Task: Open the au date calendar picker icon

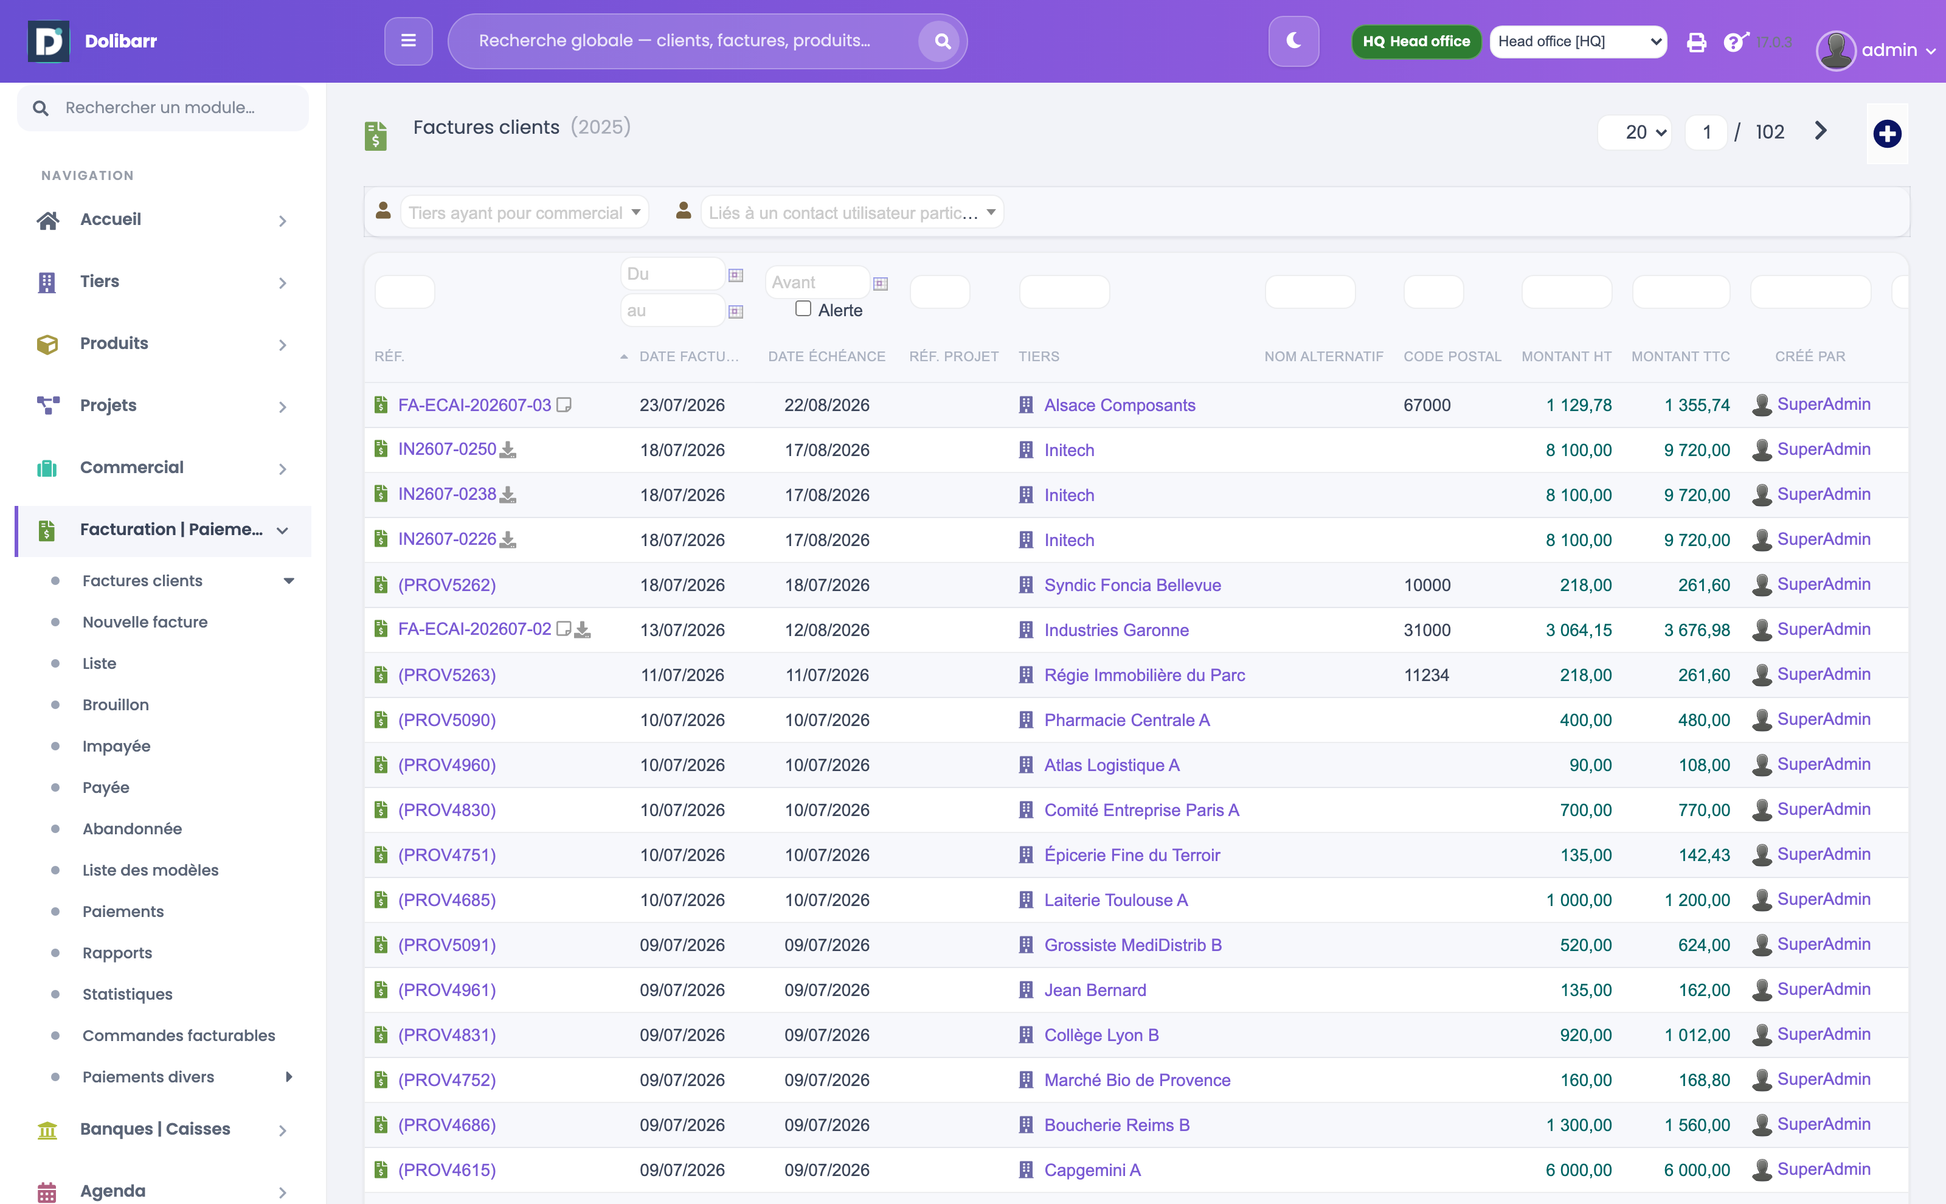Action: [x=736, y=312]
